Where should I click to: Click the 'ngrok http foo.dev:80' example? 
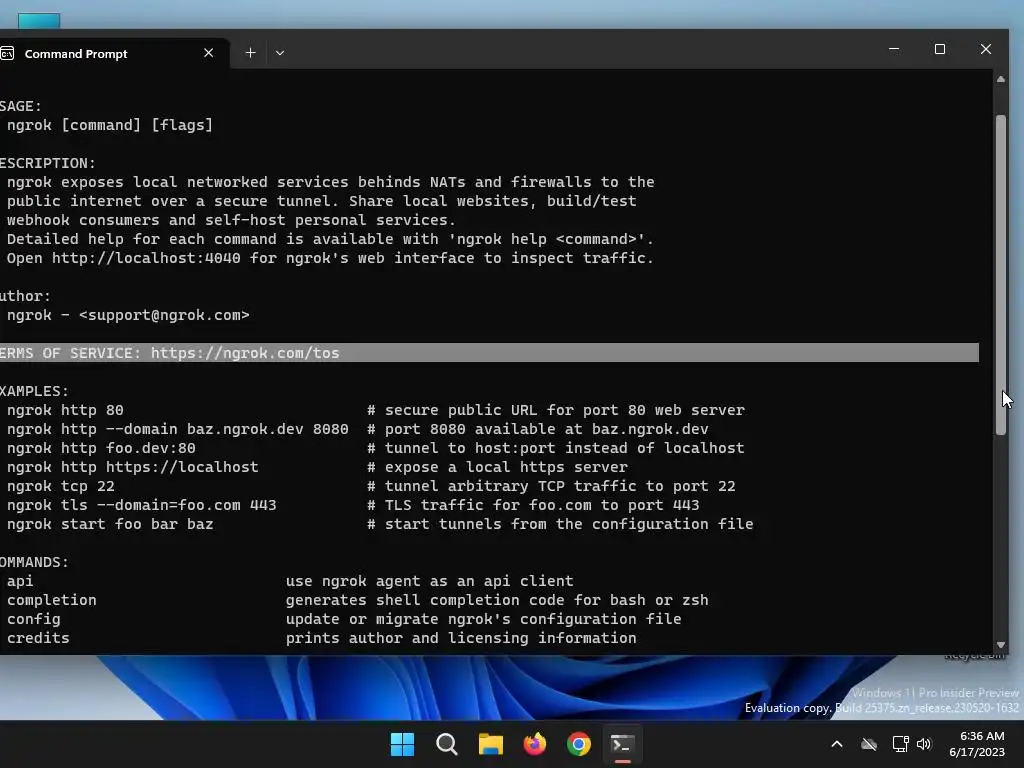pyautogui.click(x=101, y=448)
